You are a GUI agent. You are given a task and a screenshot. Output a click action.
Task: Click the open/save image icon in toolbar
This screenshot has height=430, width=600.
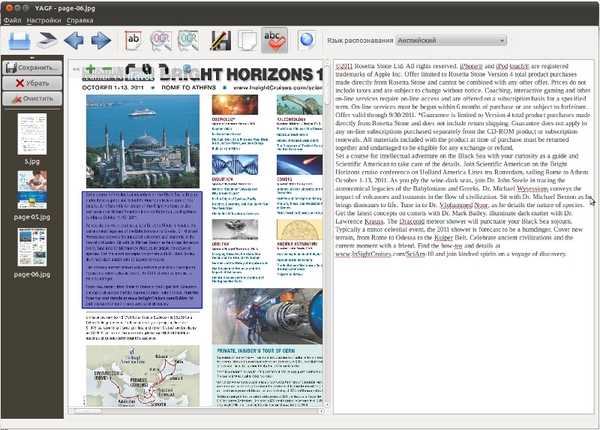point(19,41)
